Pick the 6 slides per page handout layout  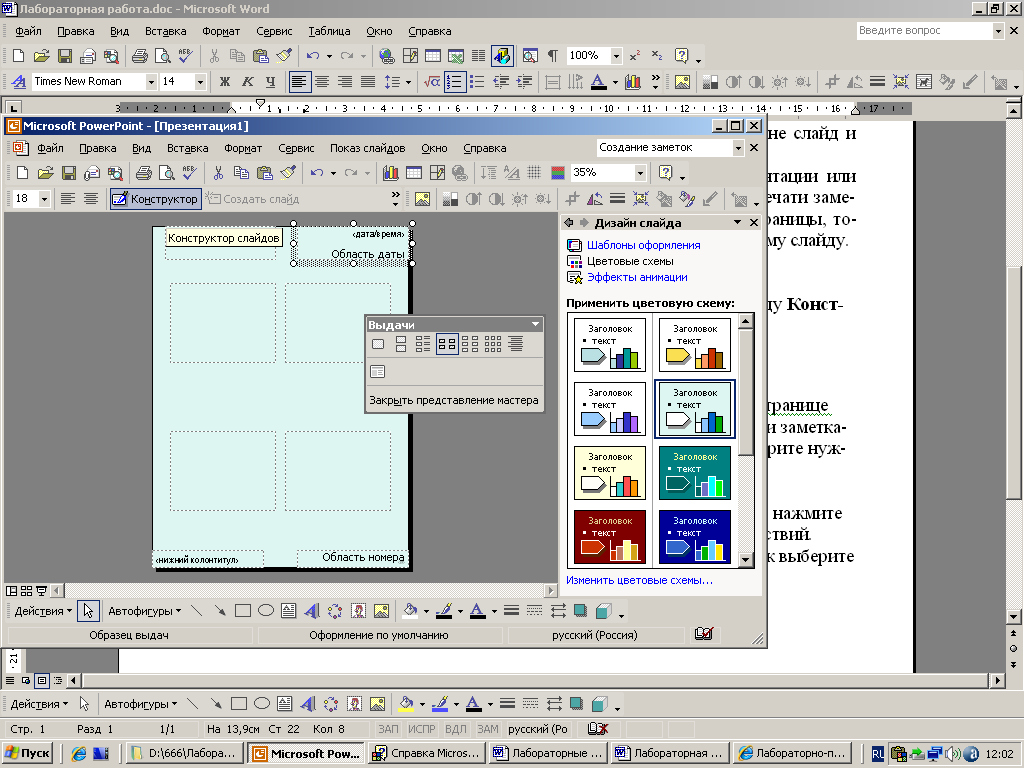(x=470, y=344)
